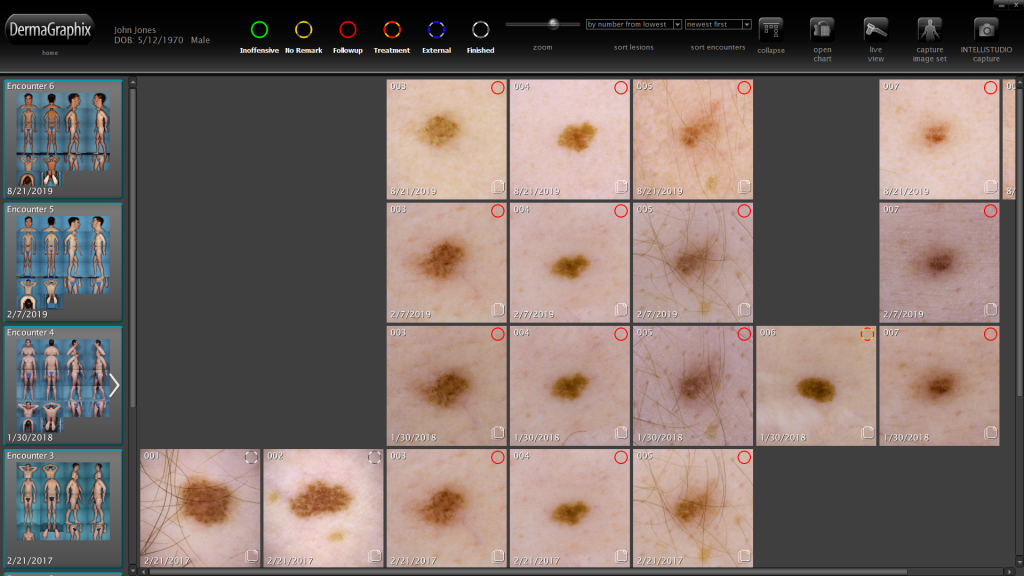Click capture image set body icon
Viewport: 1024px width, 576px height.
929,30
